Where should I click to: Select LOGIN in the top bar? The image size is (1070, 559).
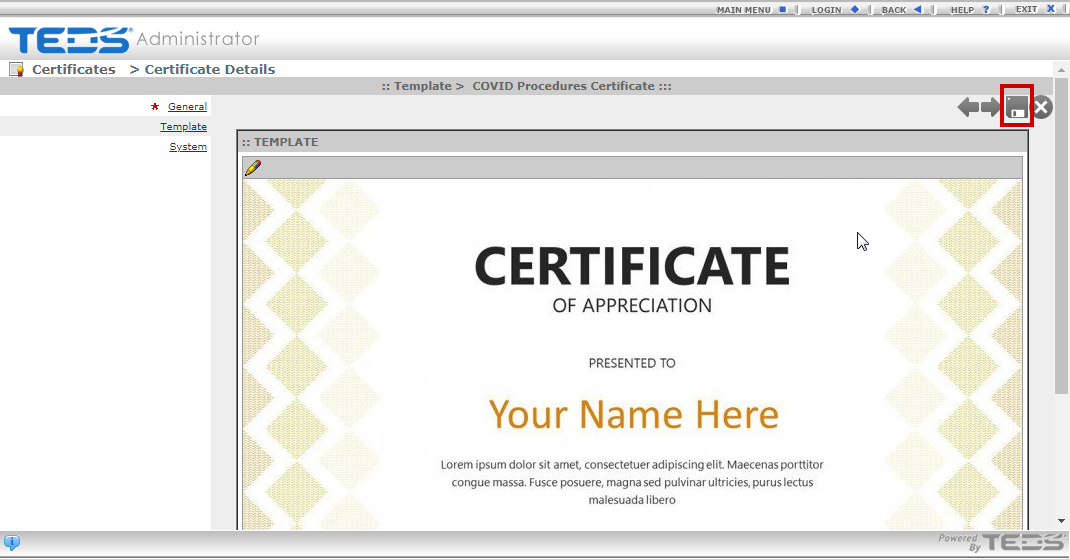pyautogui.click(x=834, y=9)
